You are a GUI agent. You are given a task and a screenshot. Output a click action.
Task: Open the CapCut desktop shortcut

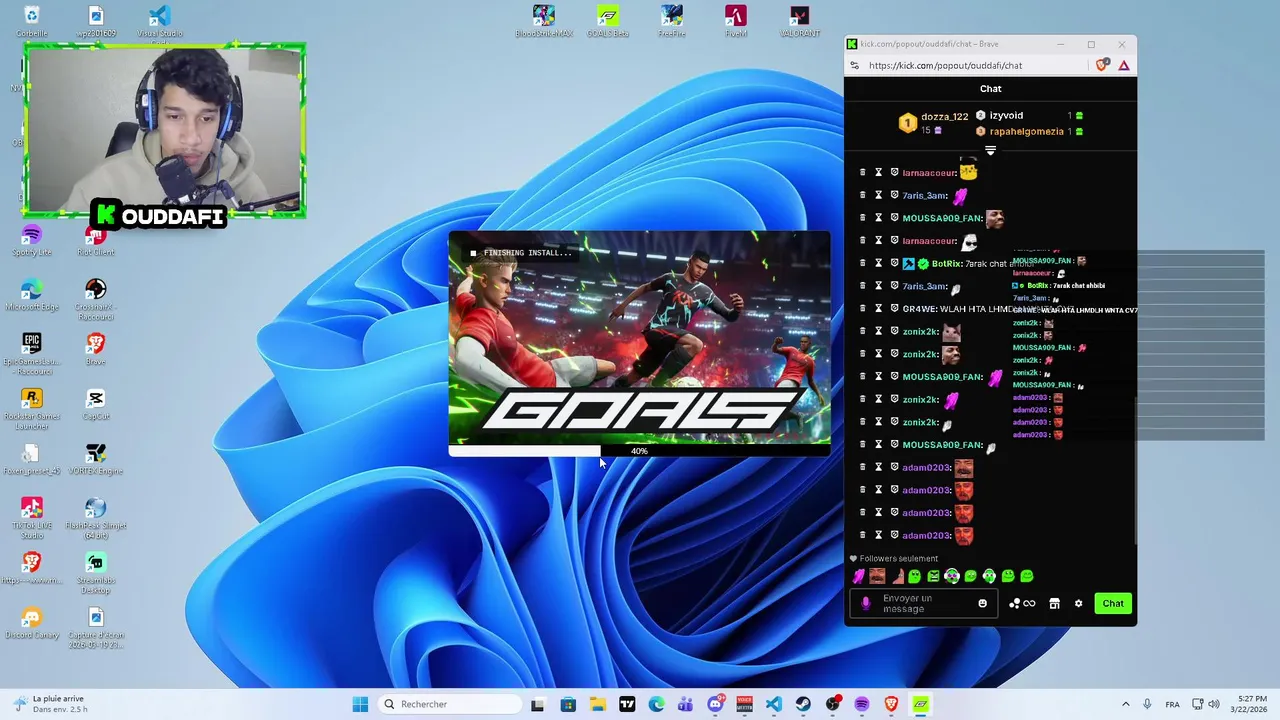coord(96,404)
